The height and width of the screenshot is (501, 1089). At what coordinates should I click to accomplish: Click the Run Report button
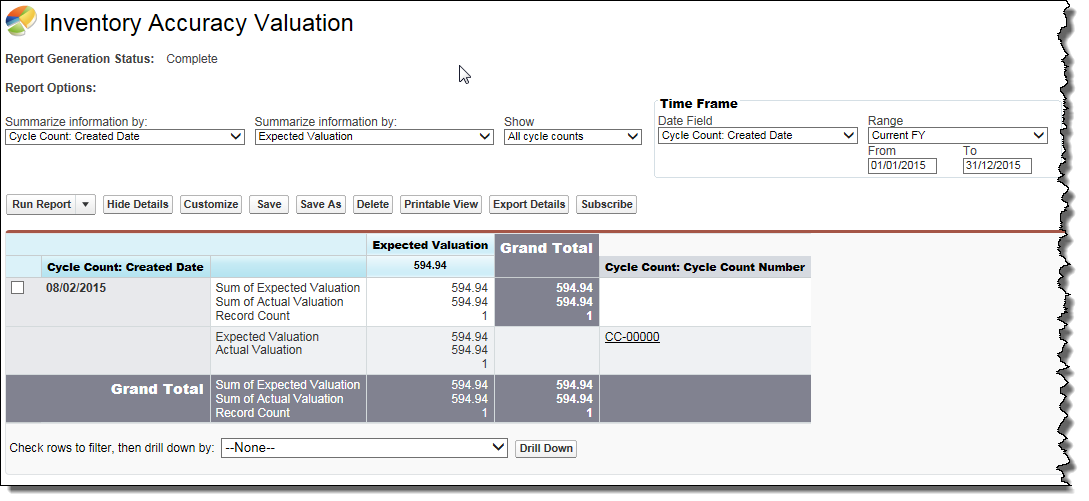pos(41,204)
